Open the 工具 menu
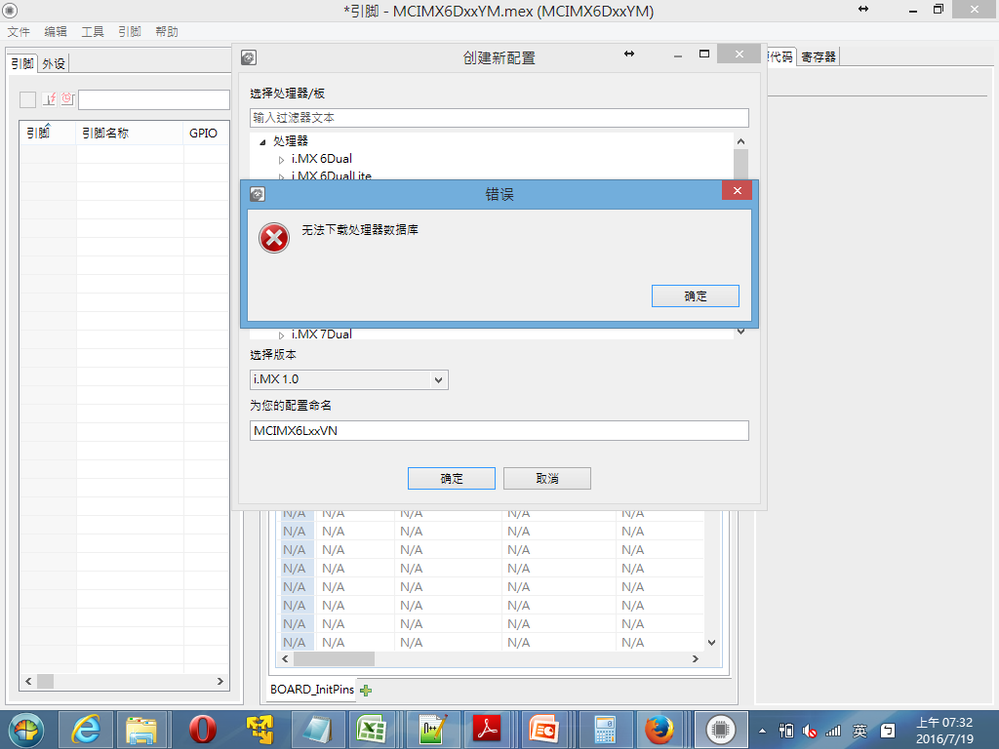 coord(92,32)
